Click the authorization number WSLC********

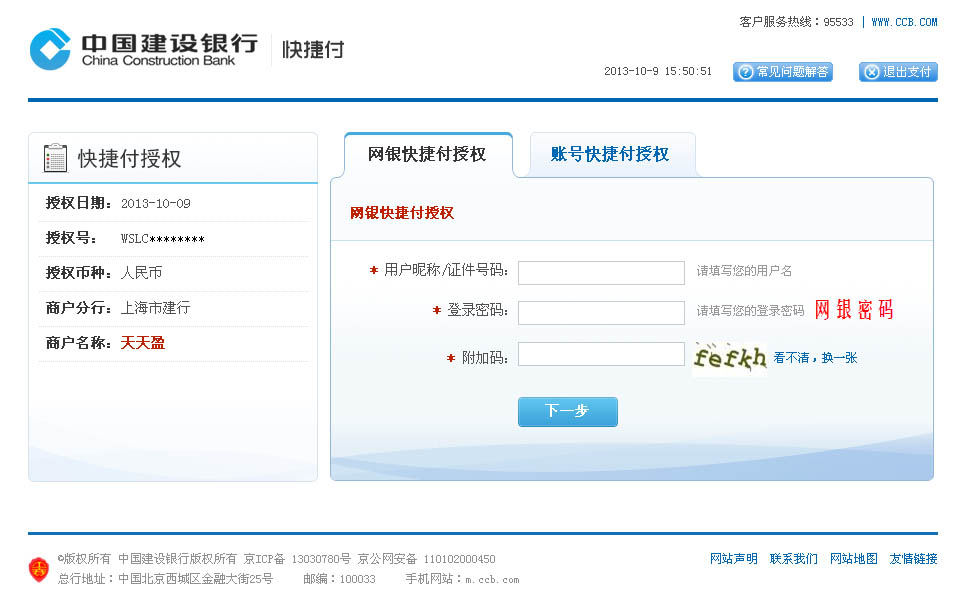(x=162, y=239)
